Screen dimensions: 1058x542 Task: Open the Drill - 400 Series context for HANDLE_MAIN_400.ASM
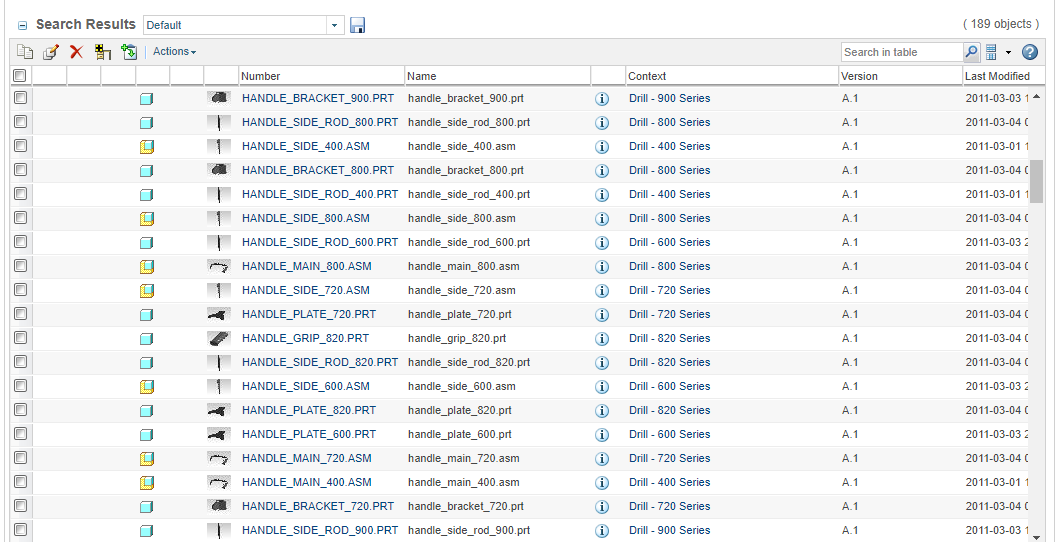(x=669, y=483)
